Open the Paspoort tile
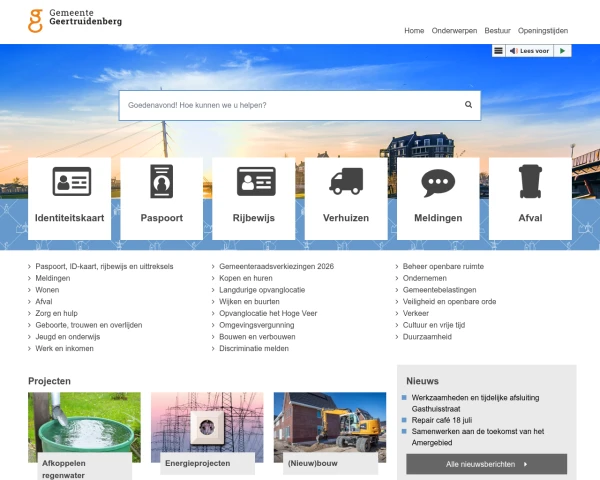Screen dimensions: 600x480 161,199
